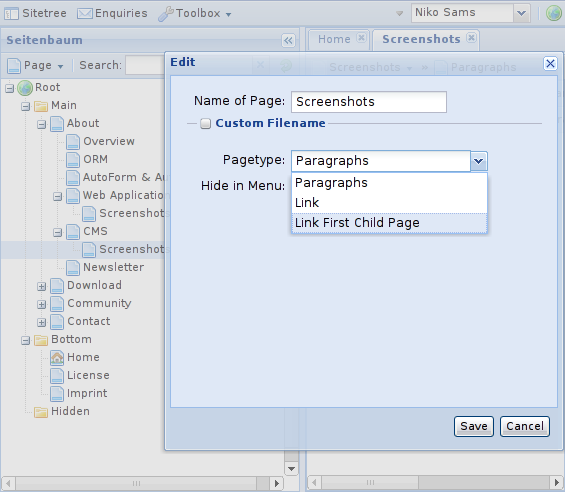This screenshot has height=492, width=565.
Task: Open the Niko Sams user dropdown
Action: coord(521,13)
